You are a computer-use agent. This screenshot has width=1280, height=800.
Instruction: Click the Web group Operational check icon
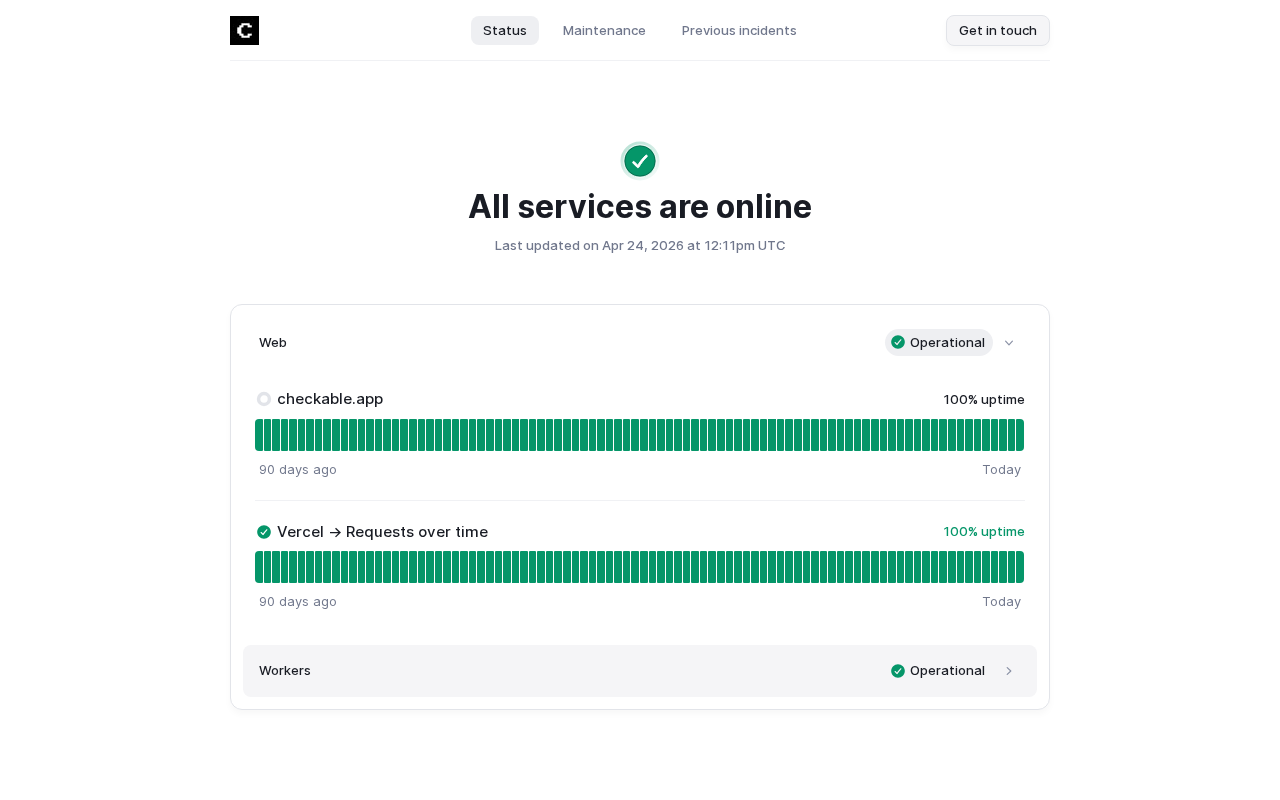[x=898, y=342]
